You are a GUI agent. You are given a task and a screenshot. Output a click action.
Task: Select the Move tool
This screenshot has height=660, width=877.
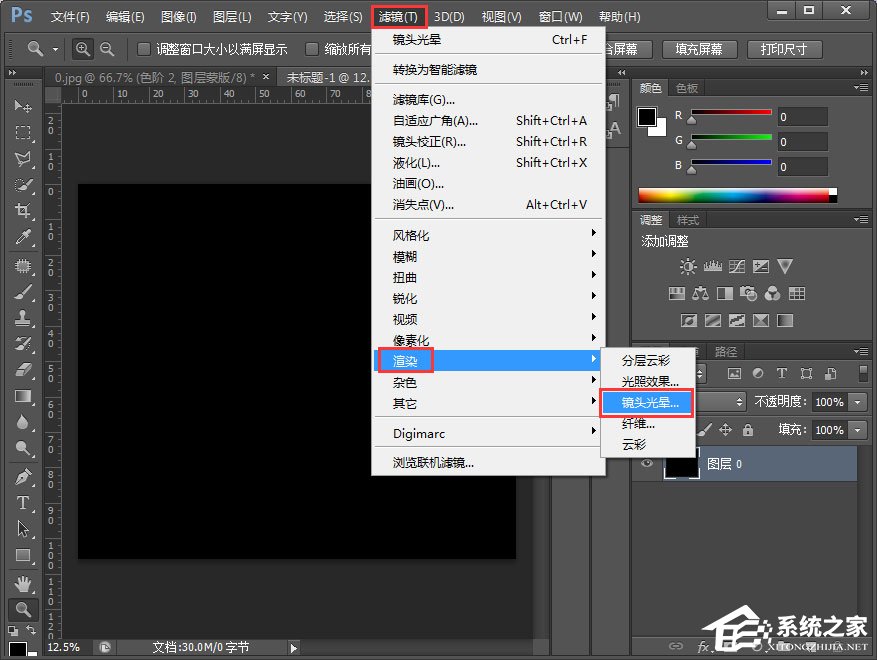click(23, 106)
